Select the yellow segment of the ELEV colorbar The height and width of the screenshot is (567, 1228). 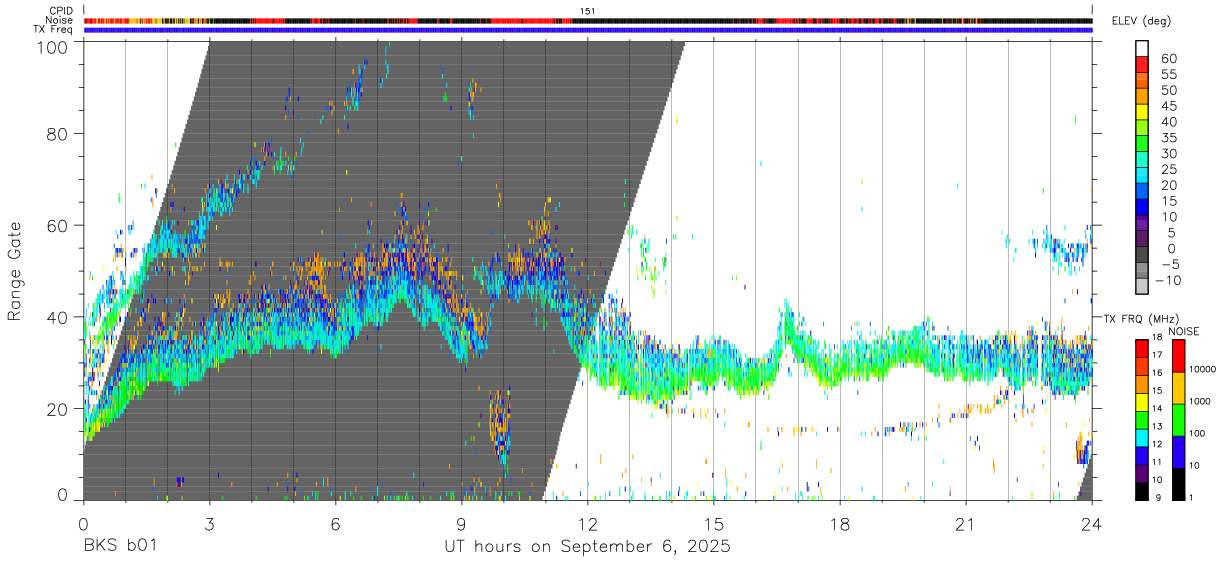tap(1143, 113)
